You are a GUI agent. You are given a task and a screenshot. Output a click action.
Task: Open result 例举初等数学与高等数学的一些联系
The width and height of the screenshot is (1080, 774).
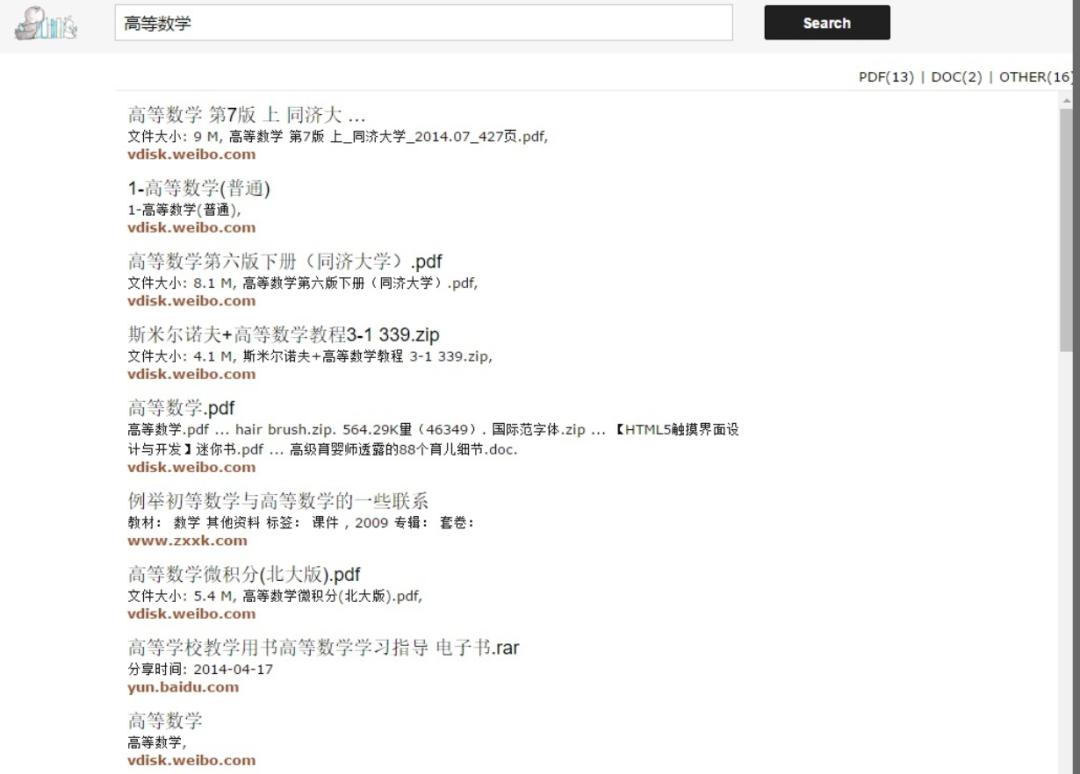click(x=278, y=501)
